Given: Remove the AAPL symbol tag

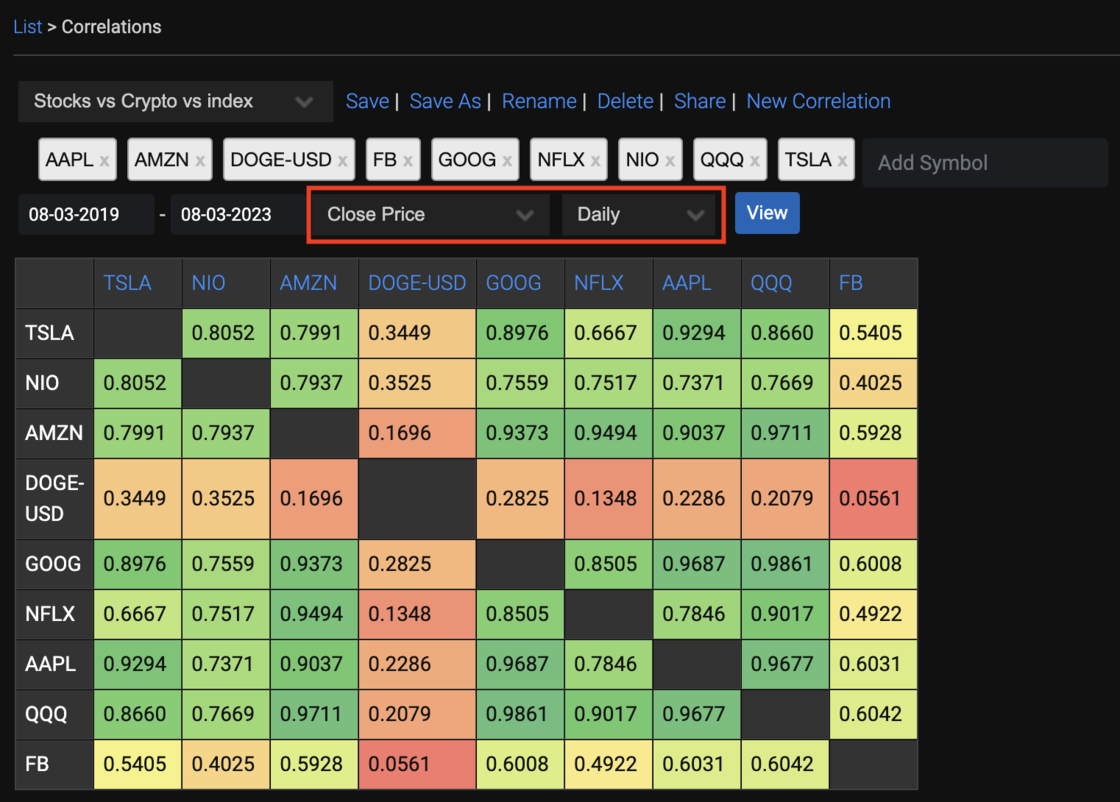Looking at the screenshot, I should (x=104, y=161).
